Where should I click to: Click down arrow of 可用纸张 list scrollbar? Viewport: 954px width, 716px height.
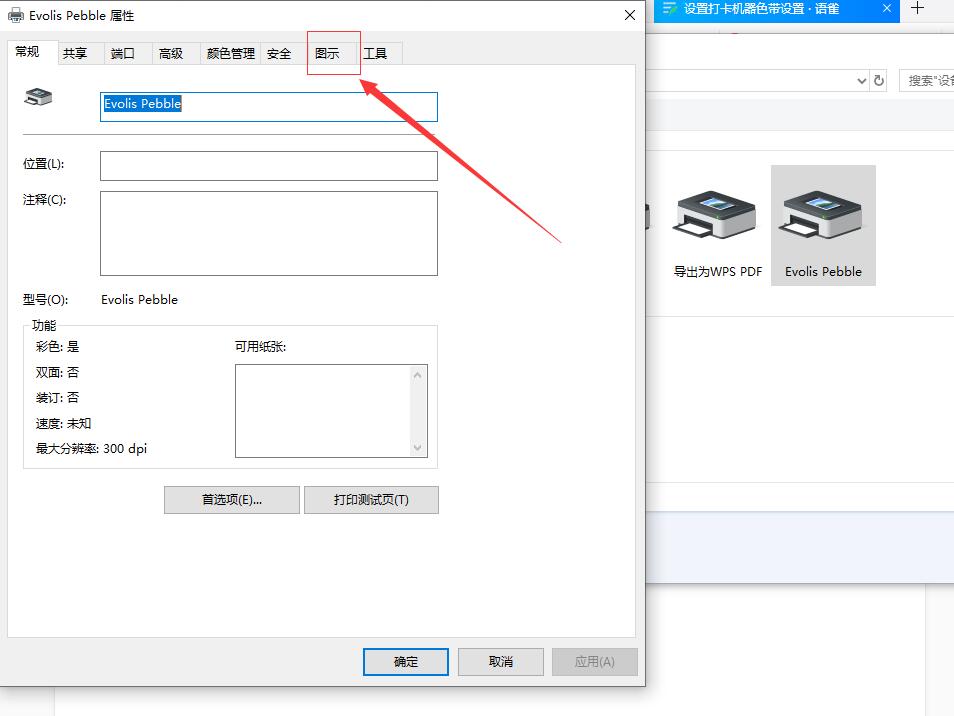coord(417,448)
